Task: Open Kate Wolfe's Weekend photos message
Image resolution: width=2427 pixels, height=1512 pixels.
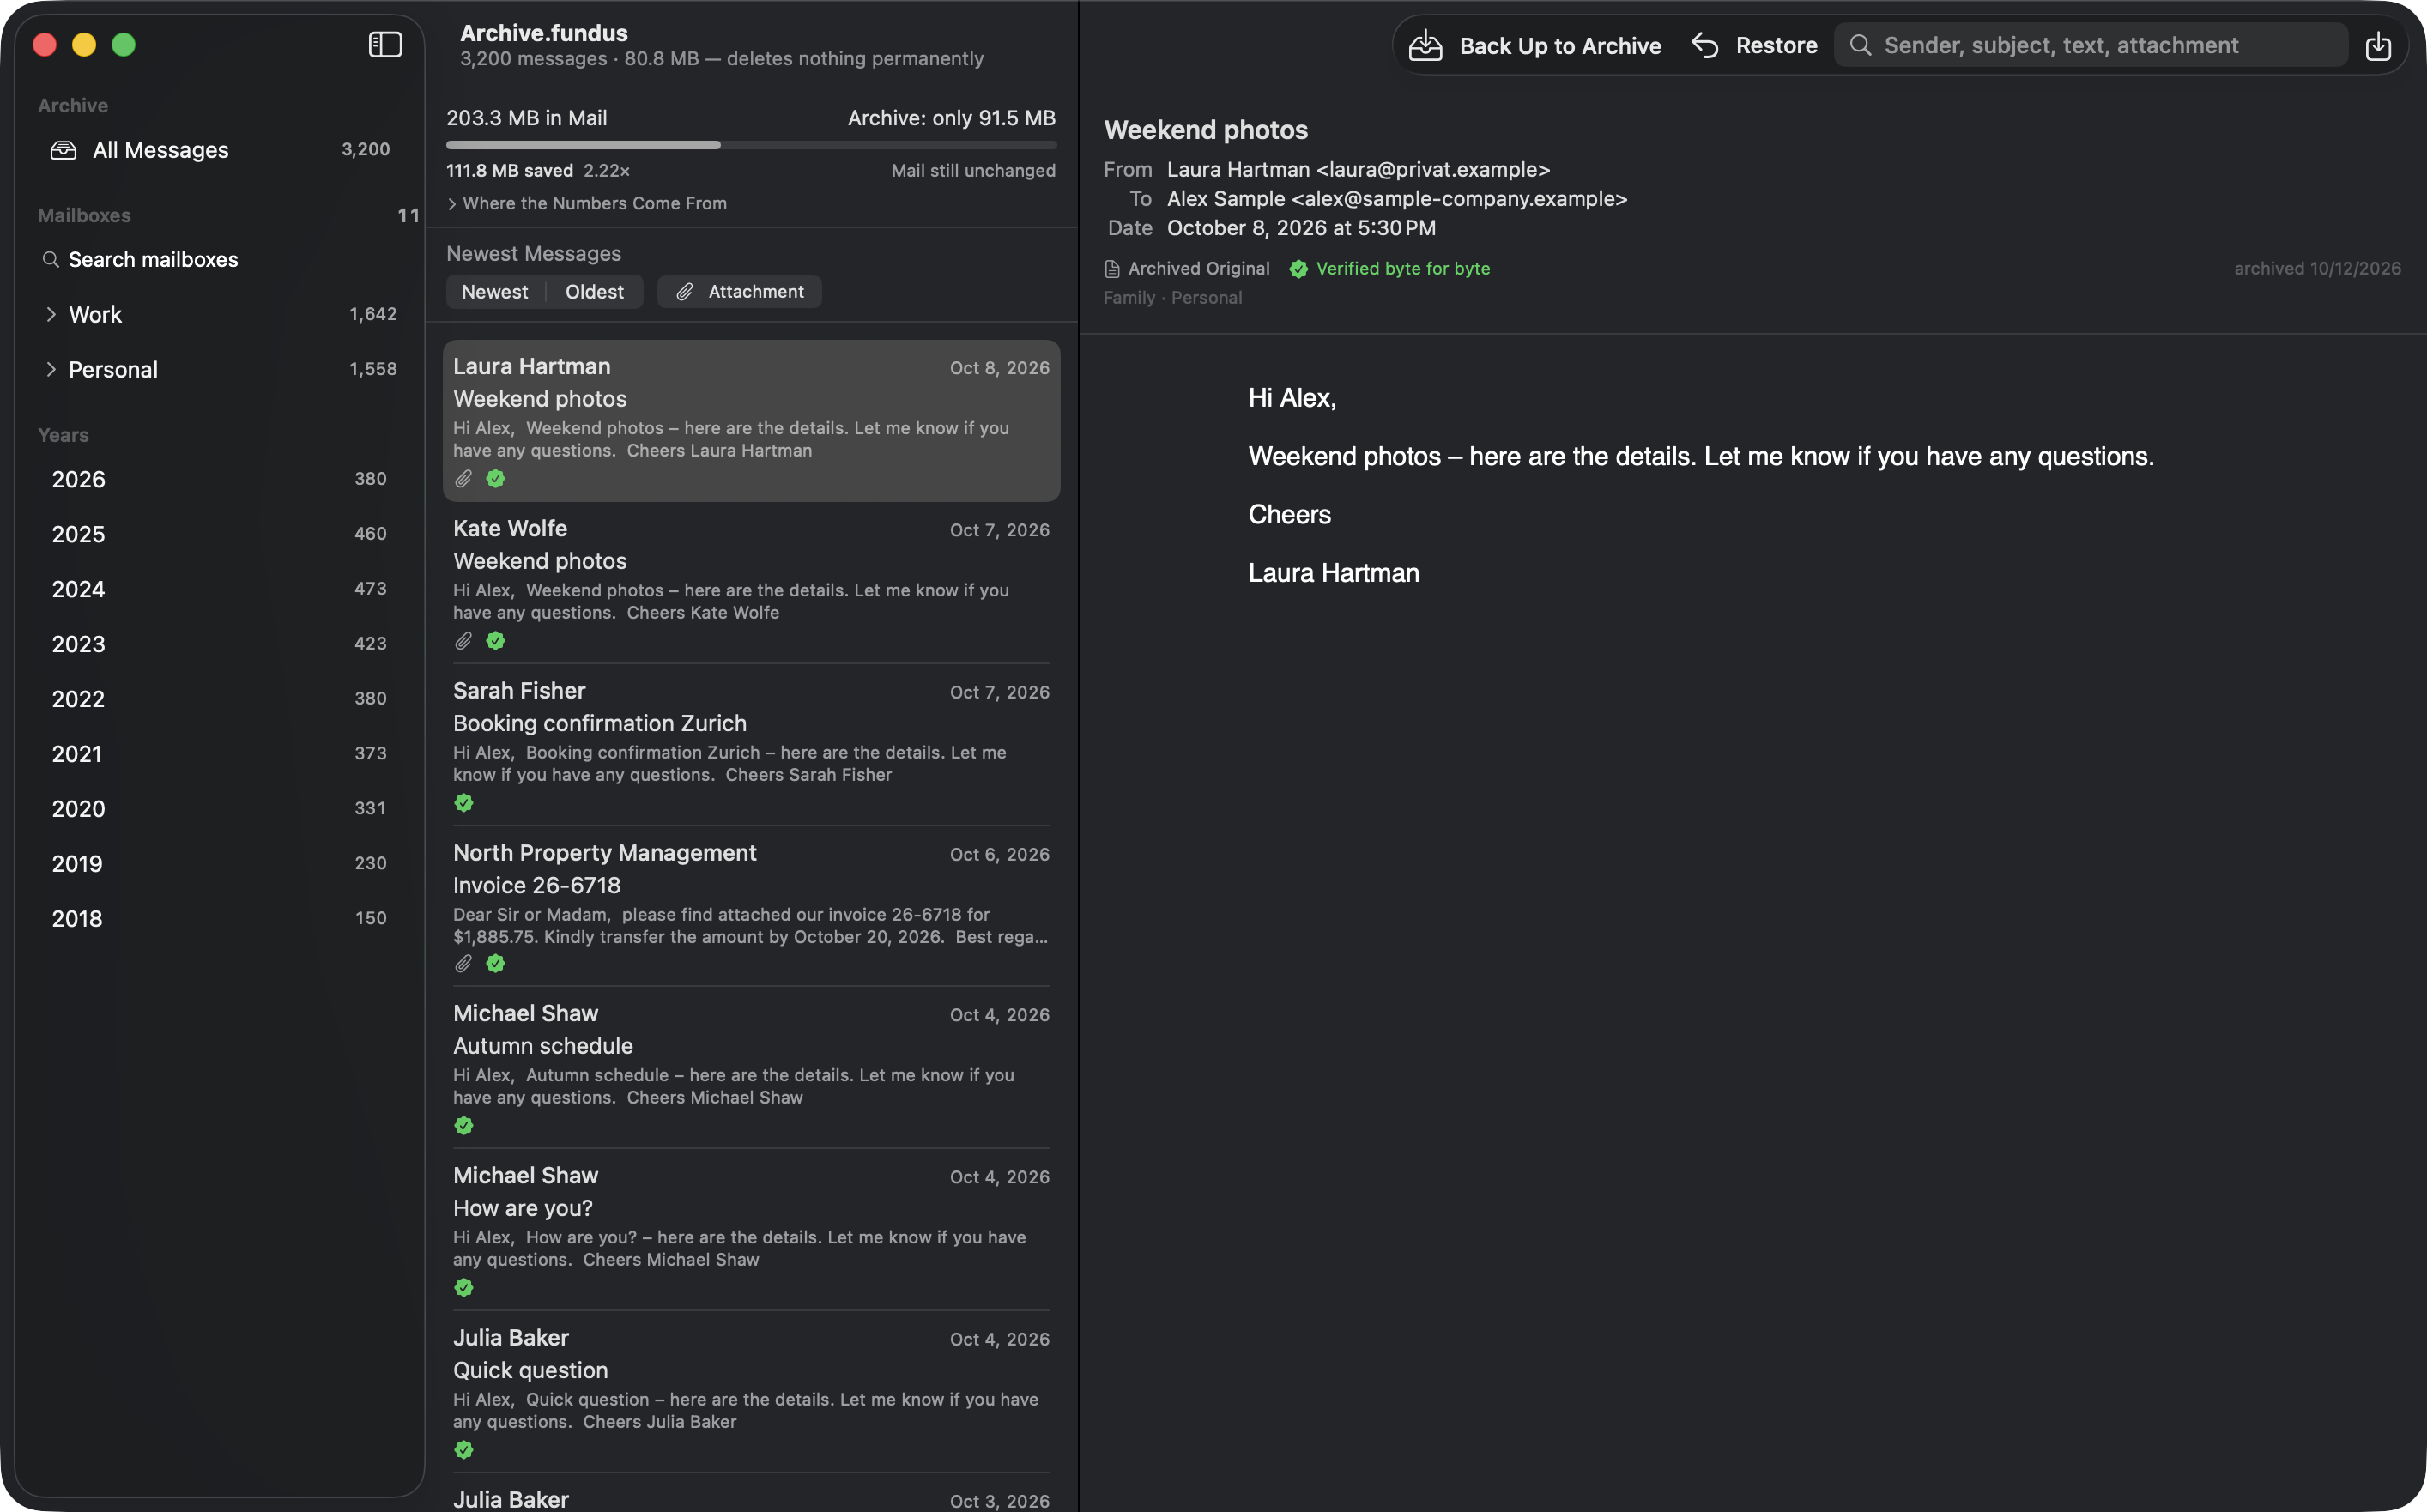Action: pyautogui.click(x=751, y=583)
